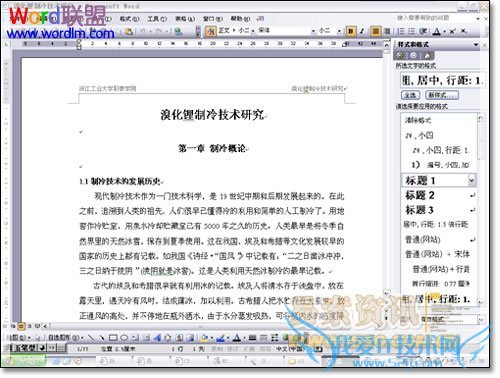Toggle Bold formatting in the toolbar

(350, 31)
